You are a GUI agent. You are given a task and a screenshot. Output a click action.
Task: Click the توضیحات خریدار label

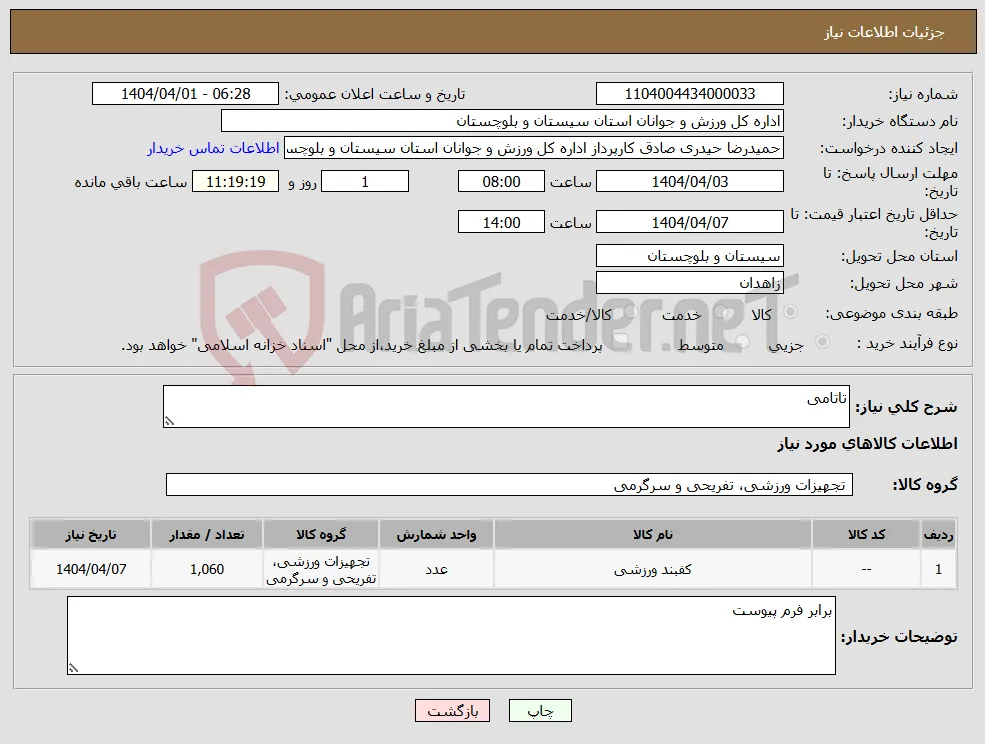(x=899, y=637)
